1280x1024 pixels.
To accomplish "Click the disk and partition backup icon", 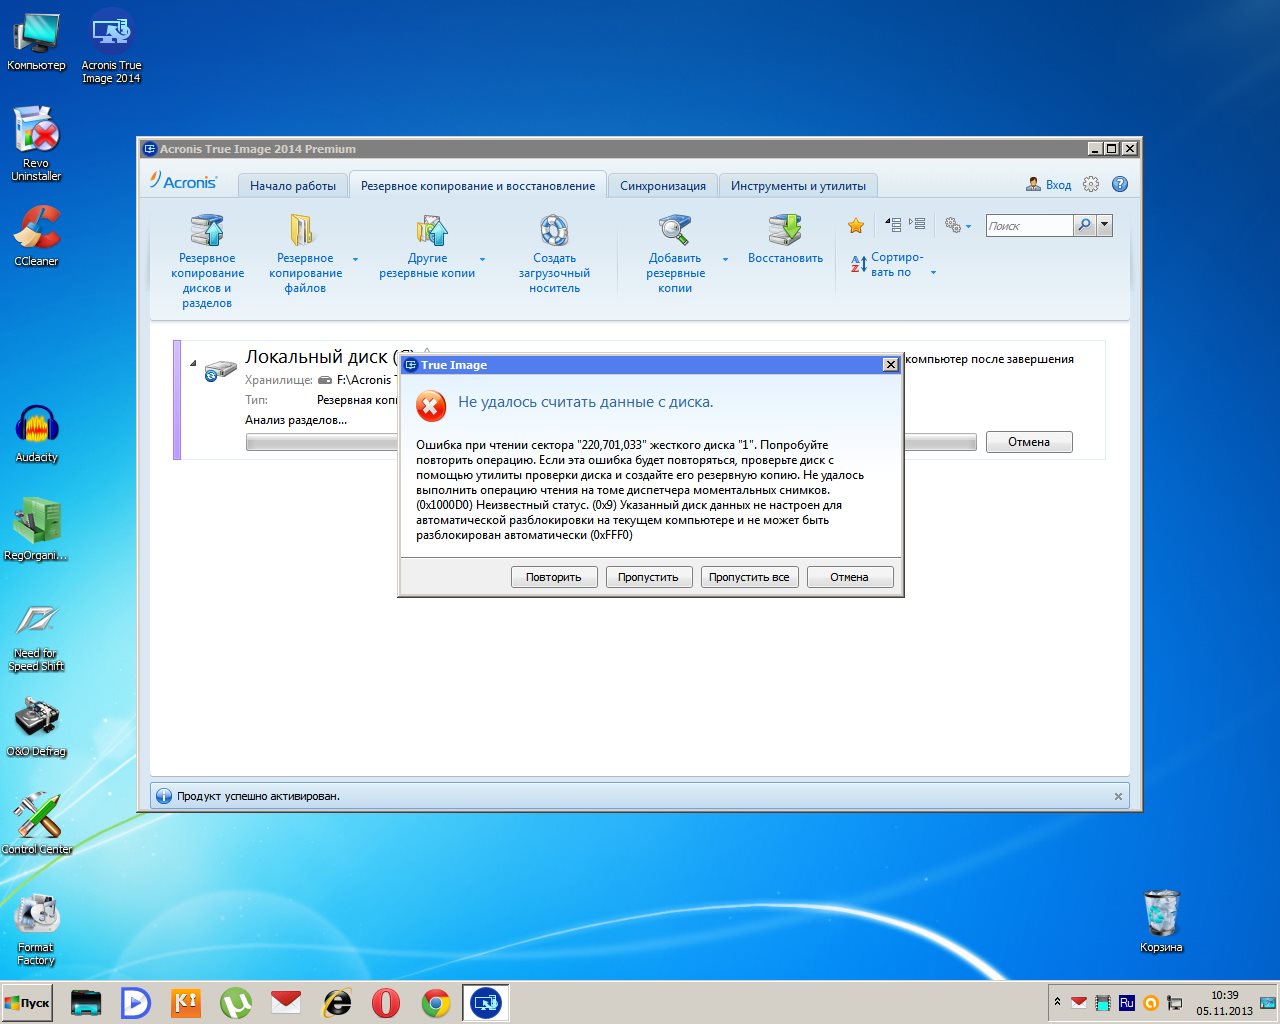I will [207, 231].
